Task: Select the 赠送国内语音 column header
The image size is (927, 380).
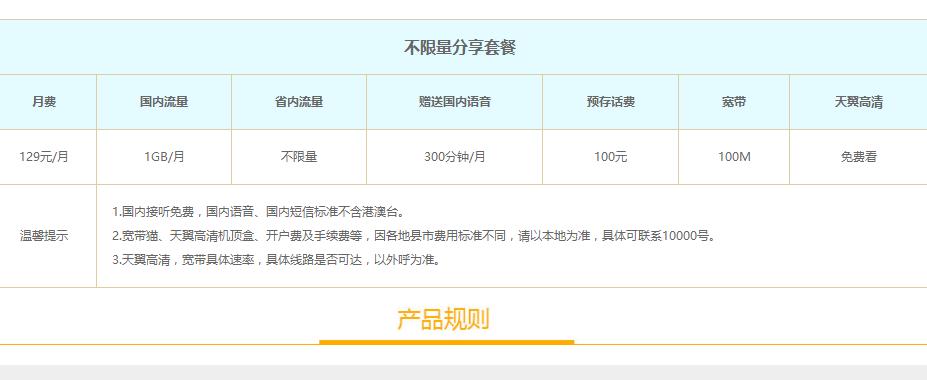Action: point(455,102)
